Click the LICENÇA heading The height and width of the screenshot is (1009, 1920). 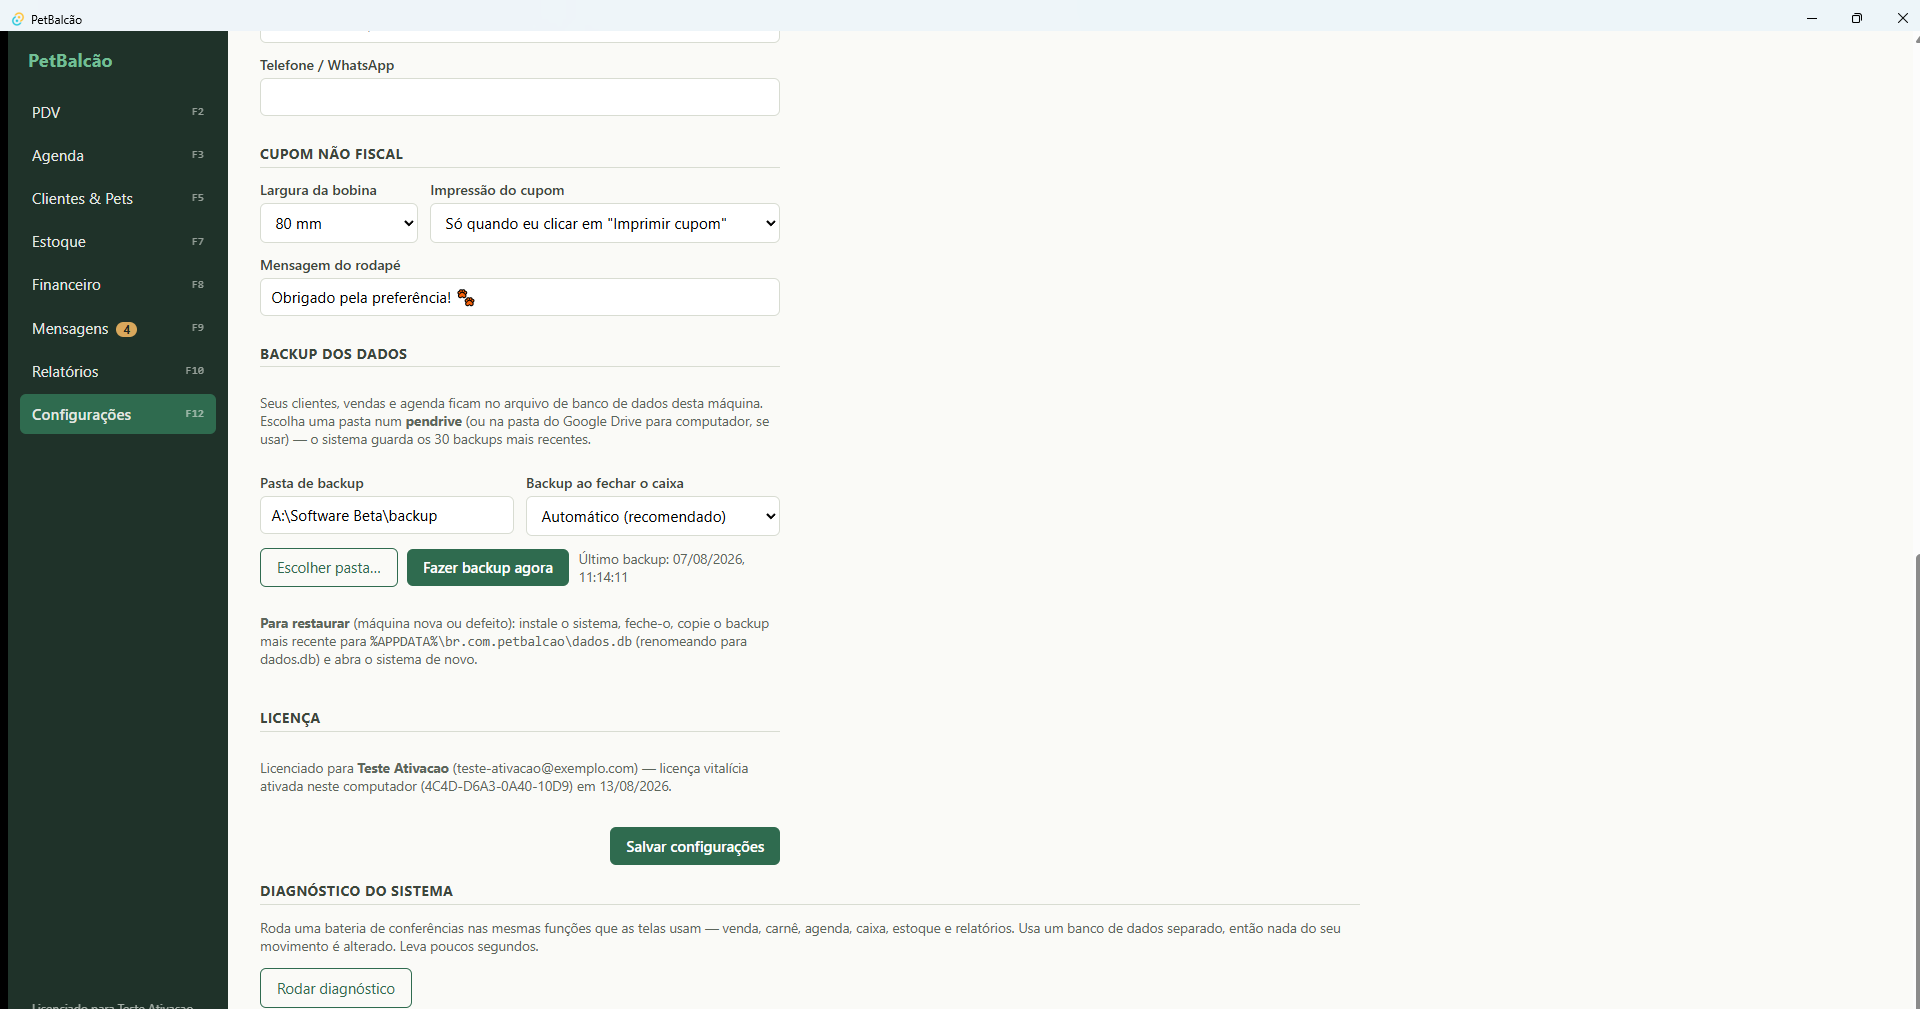pyautogui.click(x=290, y=718)
